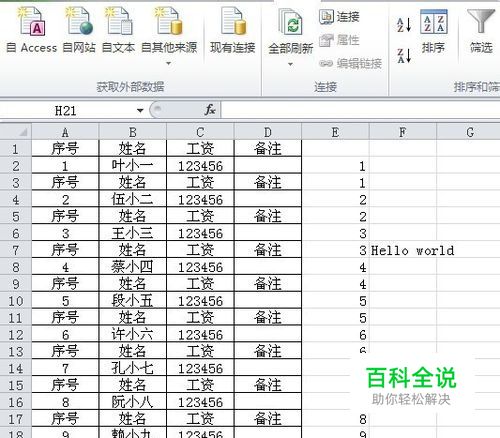This screenshot has width=500, height=438.
Task: Expand 自其他来源 dropdown arrow
Action: (x=169, y=63)
